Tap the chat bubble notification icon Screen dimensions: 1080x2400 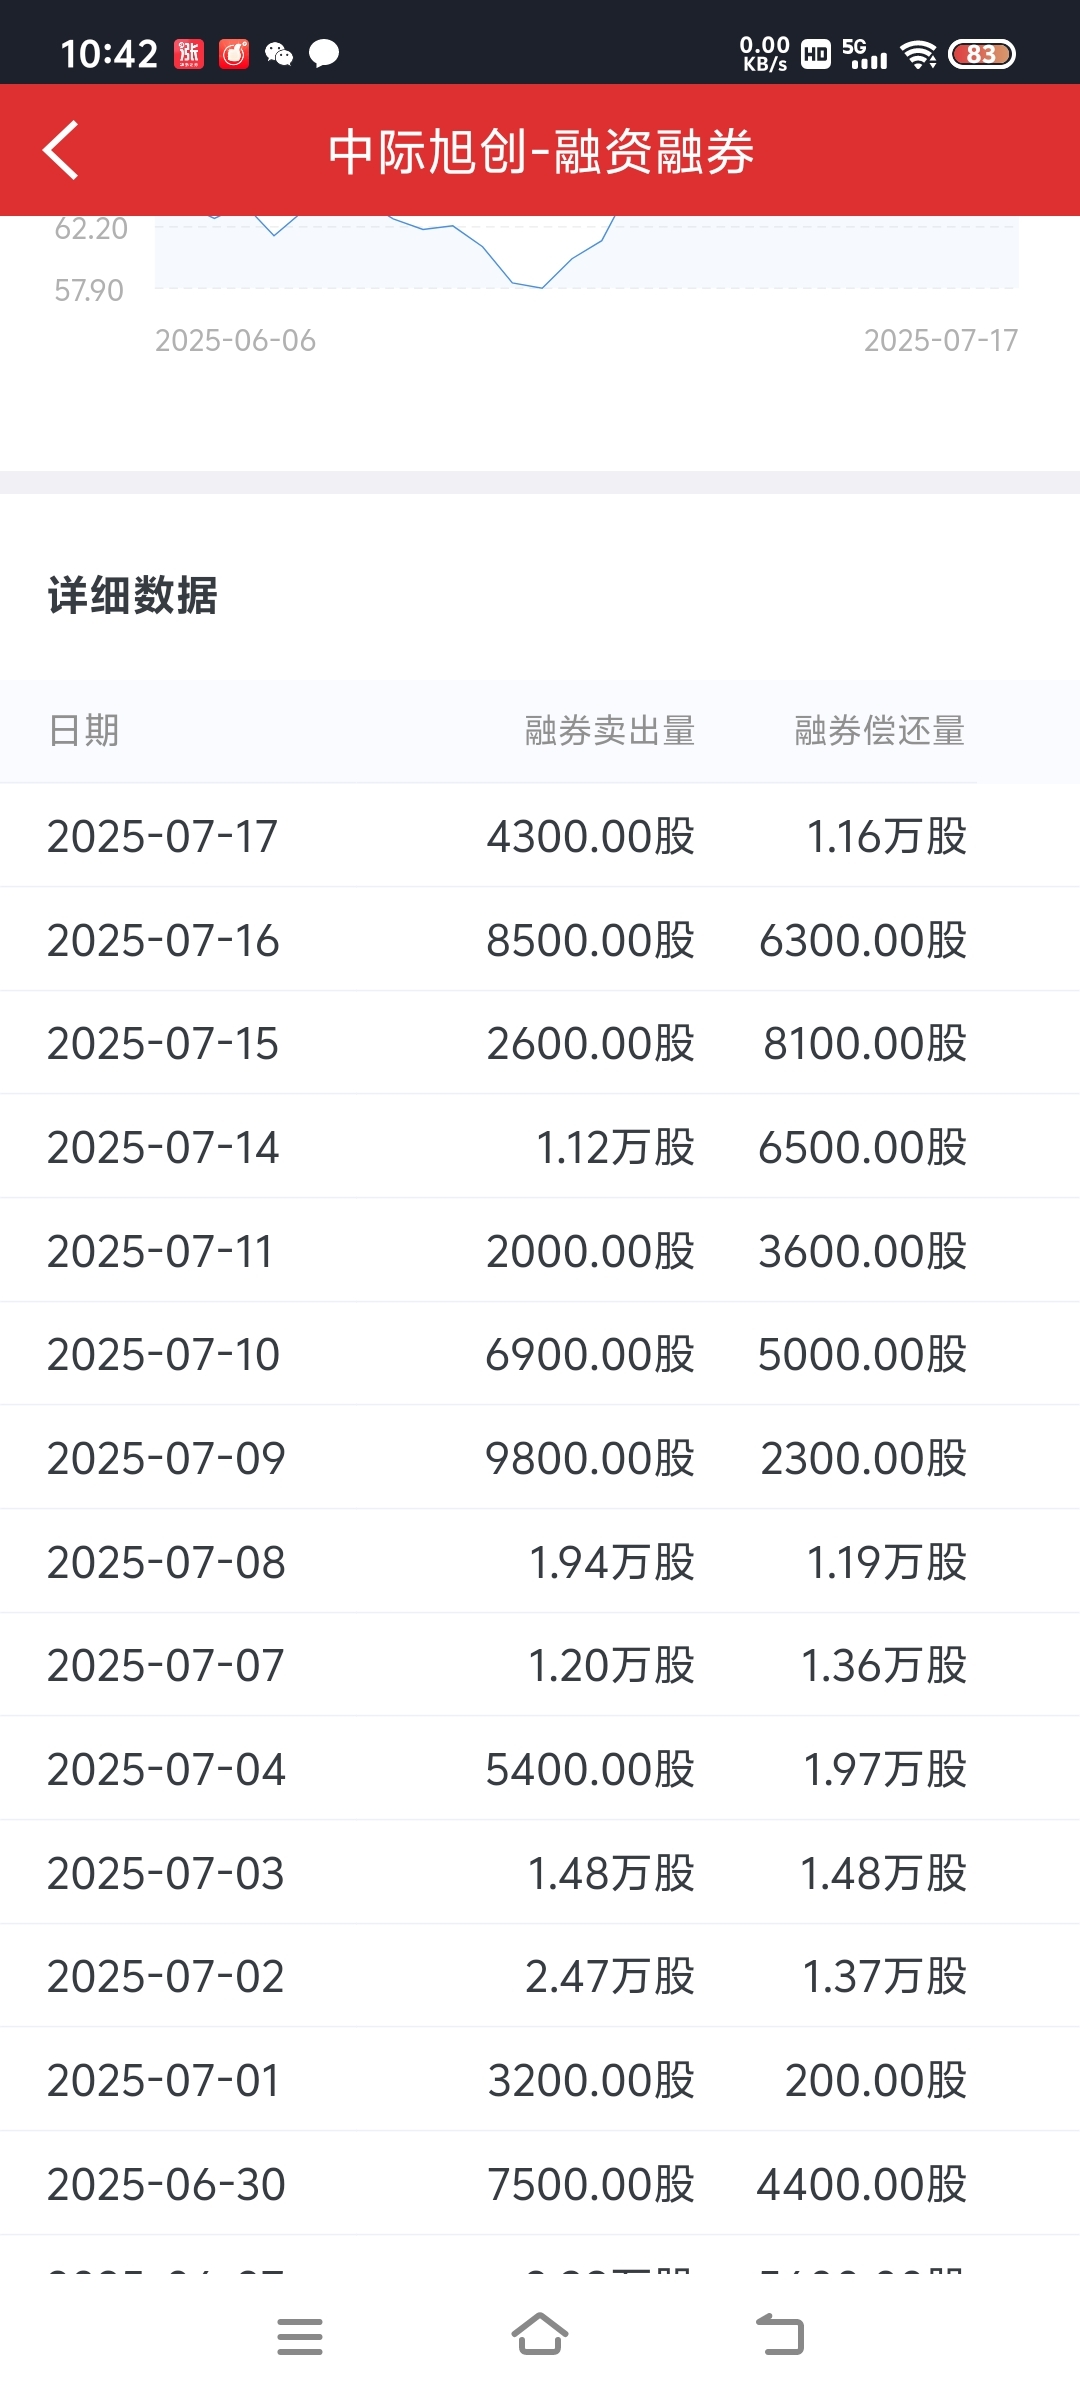324,54
